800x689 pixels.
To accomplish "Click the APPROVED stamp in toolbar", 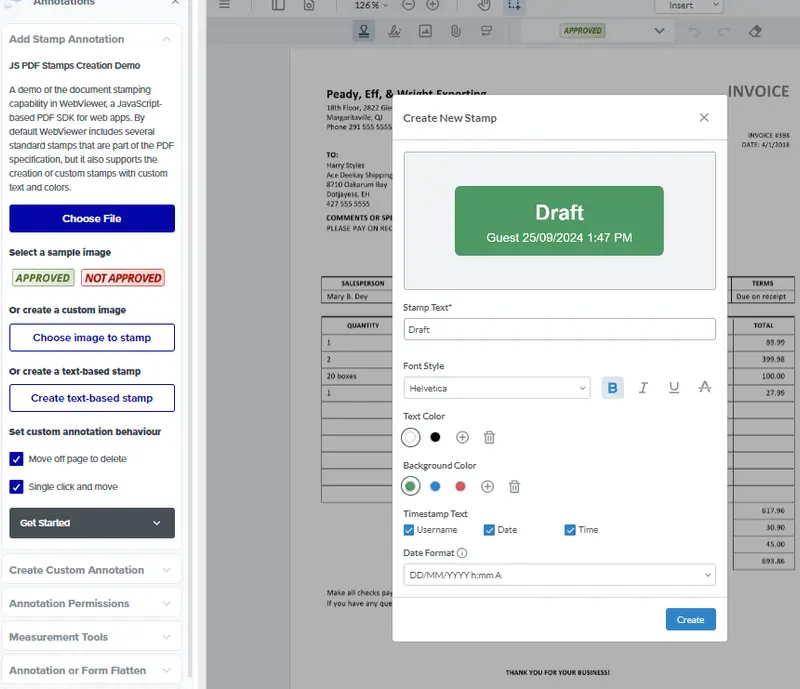I will [583, 31].
